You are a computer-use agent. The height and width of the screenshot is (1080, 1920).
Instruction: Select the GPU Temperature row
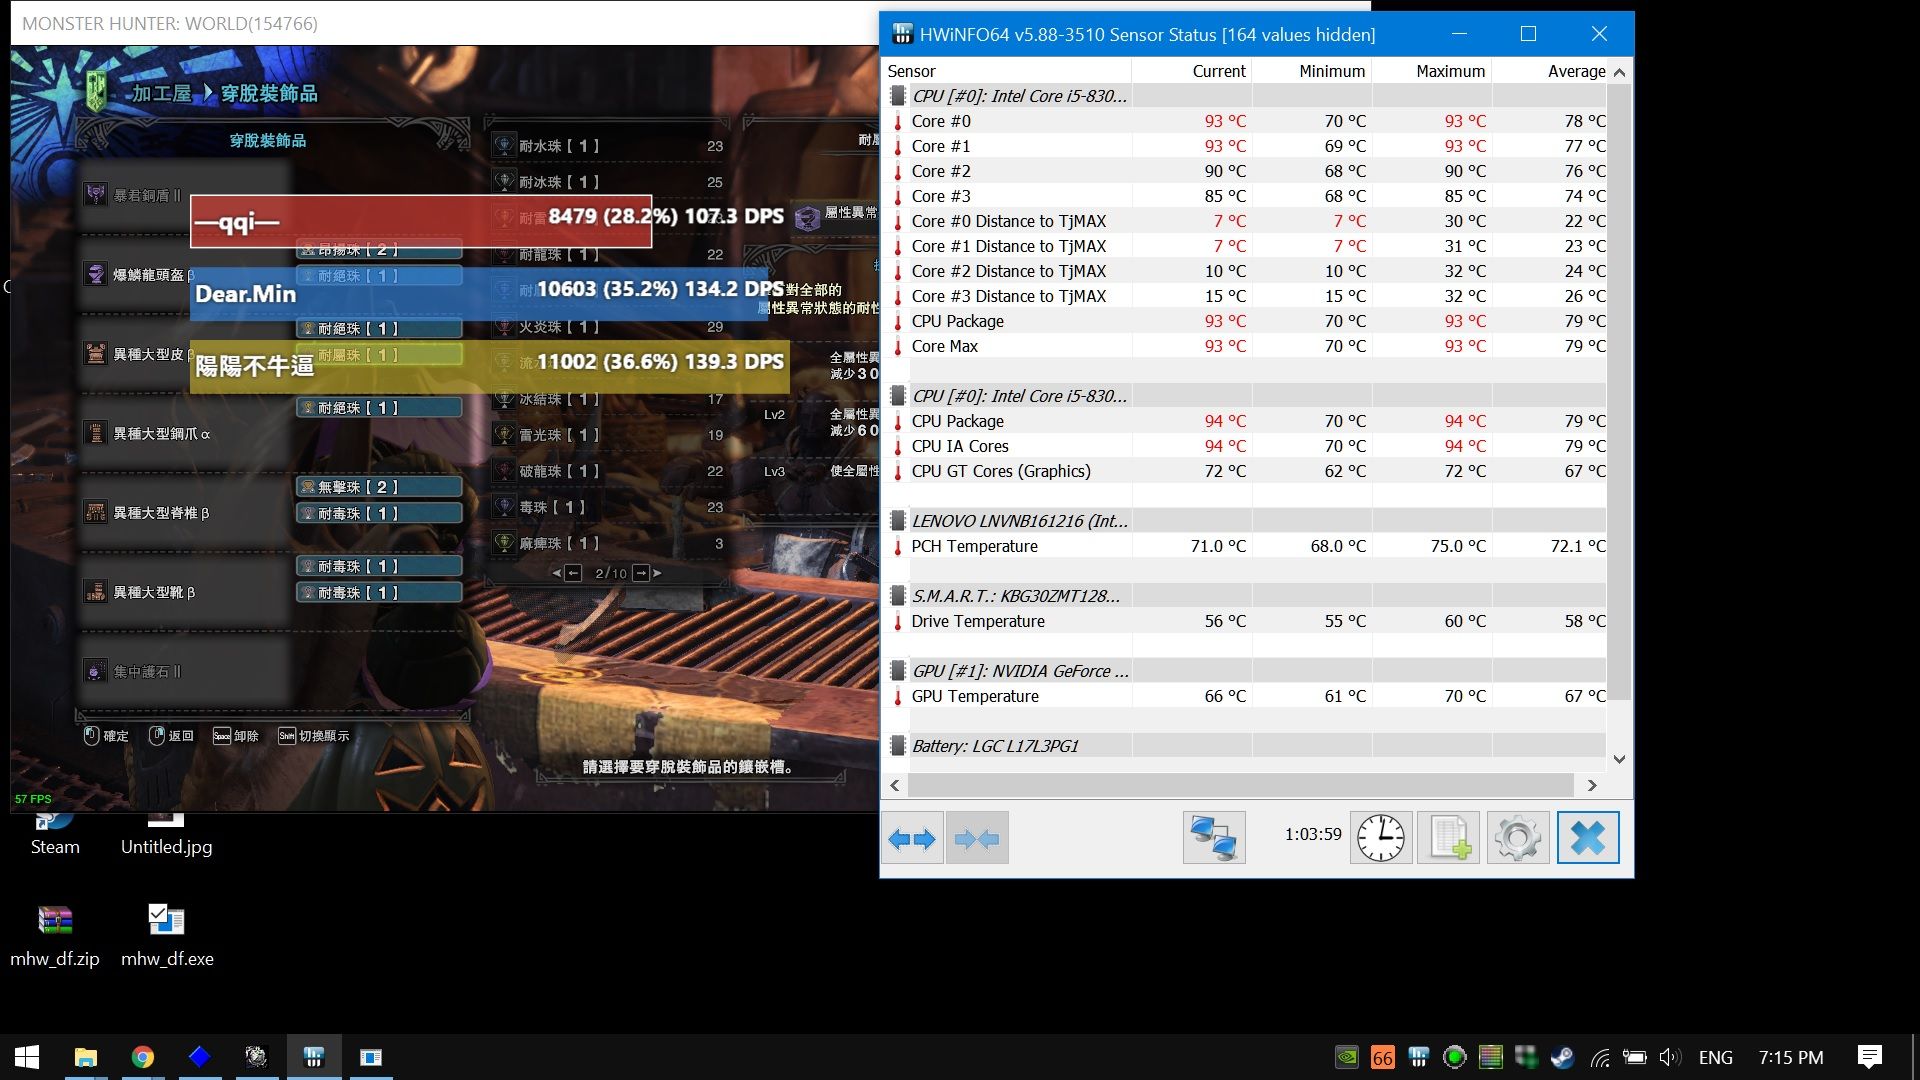(1246, 696)
